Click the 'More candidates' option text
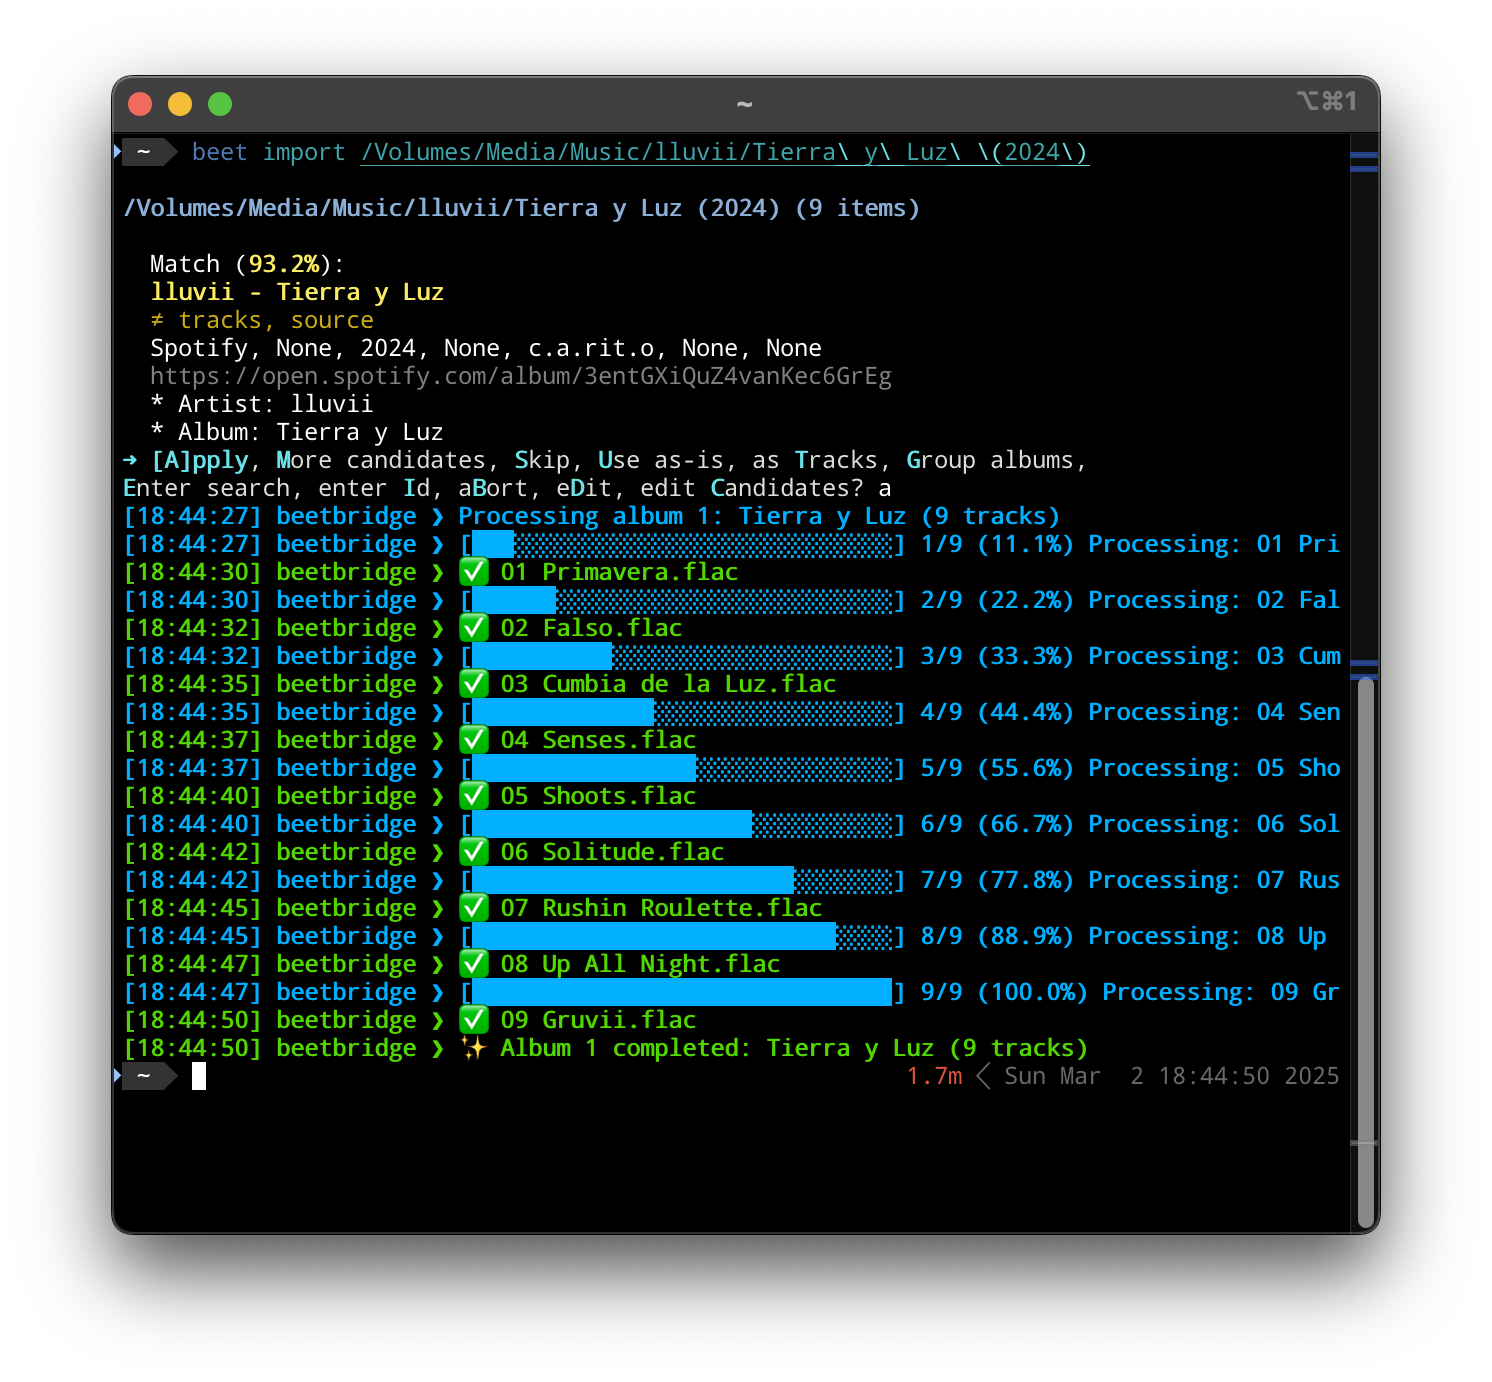 (381, 460)
